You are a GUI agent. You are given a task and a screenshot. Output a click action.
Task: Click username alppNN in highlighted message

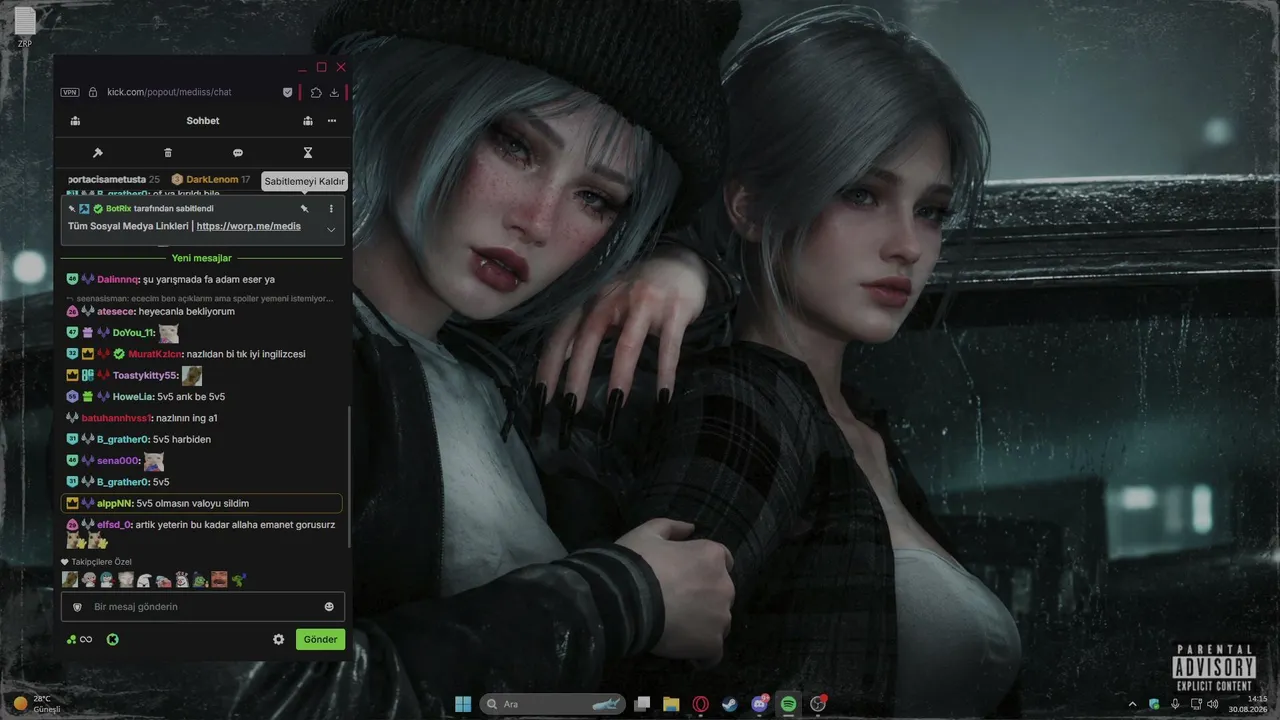coord(115,503)
